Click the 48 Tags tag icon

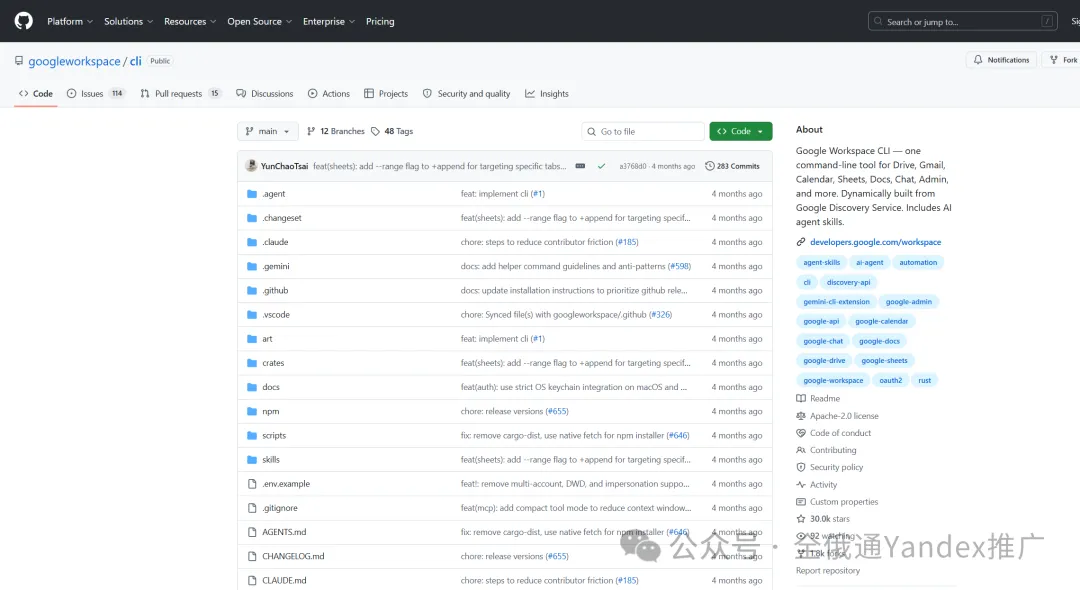(375, 131)
